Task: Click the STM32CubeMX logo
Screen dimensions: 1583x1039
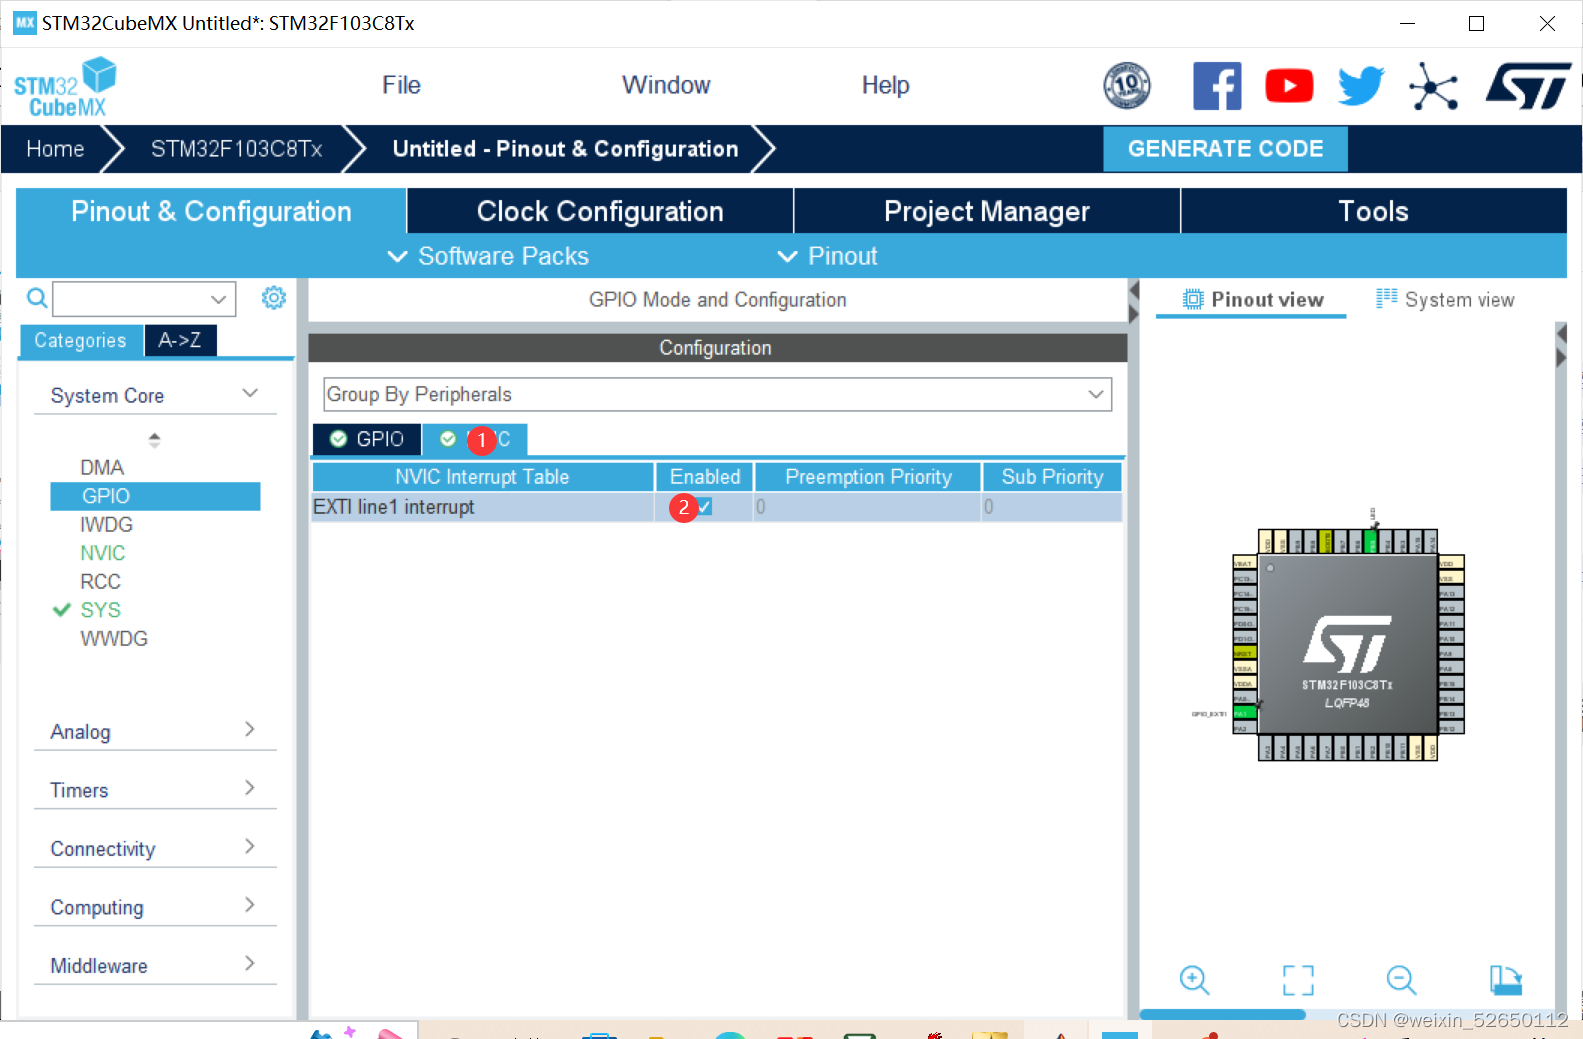Action: (65, 87)
